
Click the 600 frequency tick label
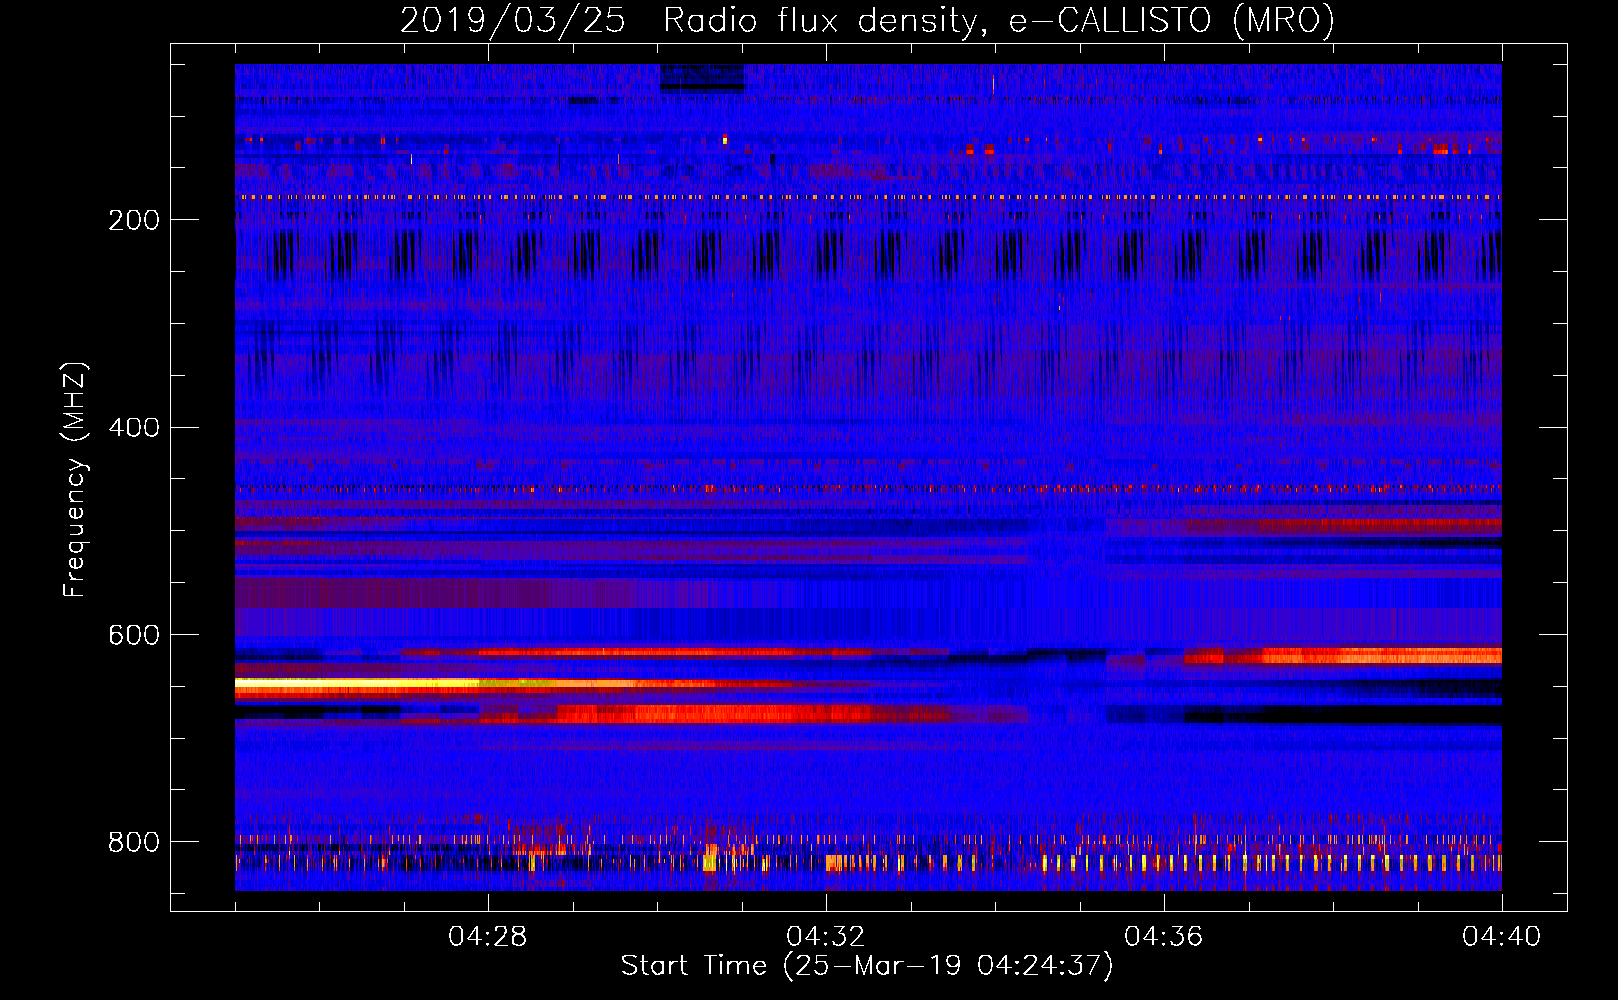[134, 636]
